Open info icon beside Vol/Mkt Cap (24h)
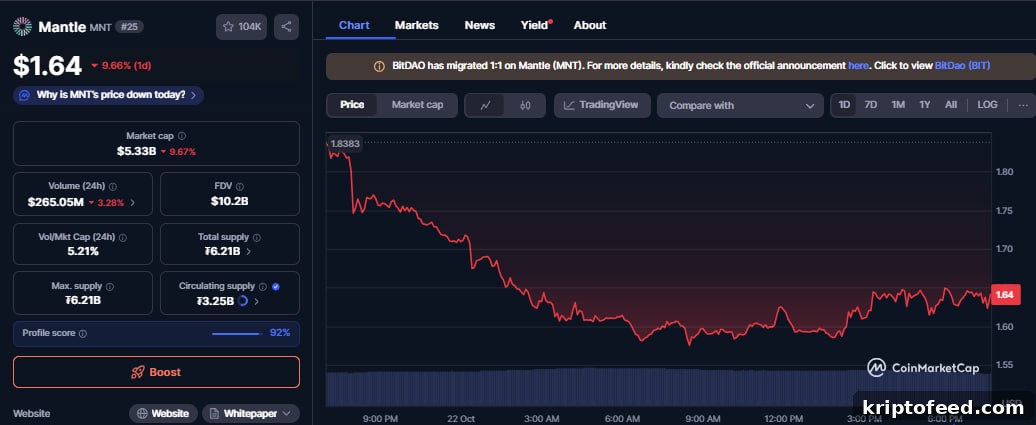Viewport: 1036px width, 425px height. click(123, 237)
